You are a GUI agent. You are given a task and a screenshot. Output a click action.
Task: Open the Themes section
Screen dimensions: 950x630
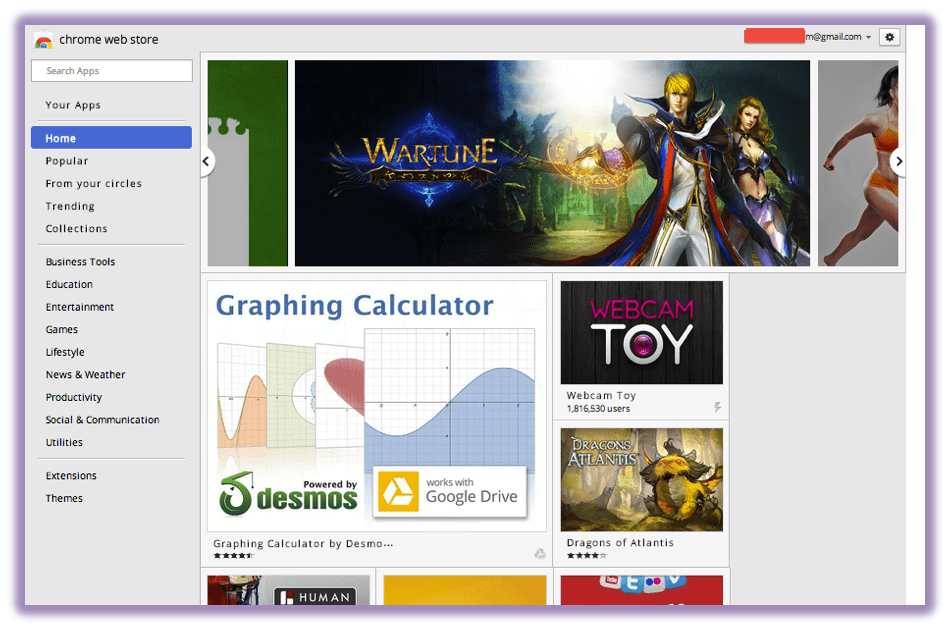[64, 498]
